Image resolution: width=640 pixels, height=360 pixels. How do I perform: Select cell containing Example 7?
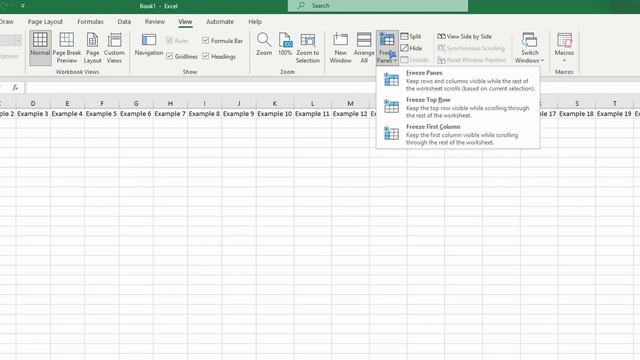pyautogui.click(x=170, y=114)
